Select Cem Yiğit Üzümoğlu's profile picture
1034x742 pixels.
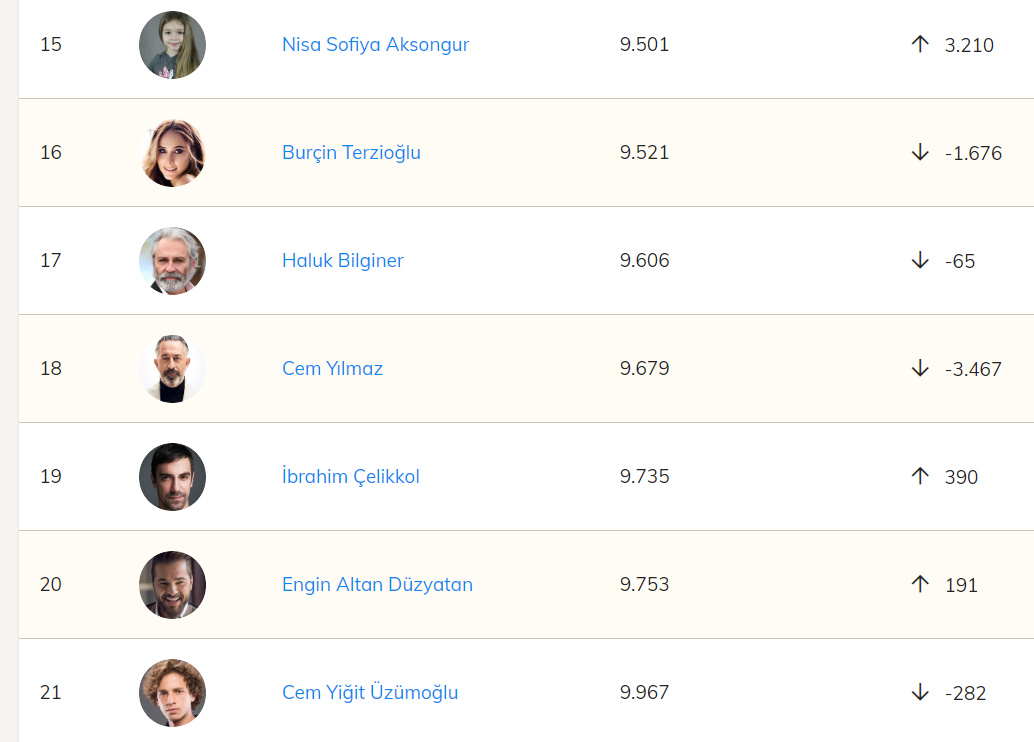point(172,693)
